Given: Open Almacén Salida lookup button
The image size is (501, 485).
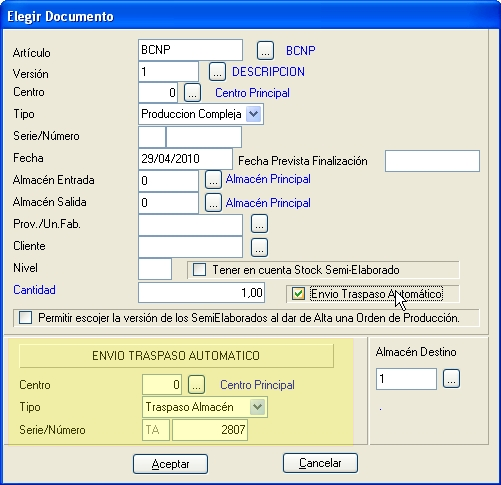Looking at the screenshot, I should (213, 203).
